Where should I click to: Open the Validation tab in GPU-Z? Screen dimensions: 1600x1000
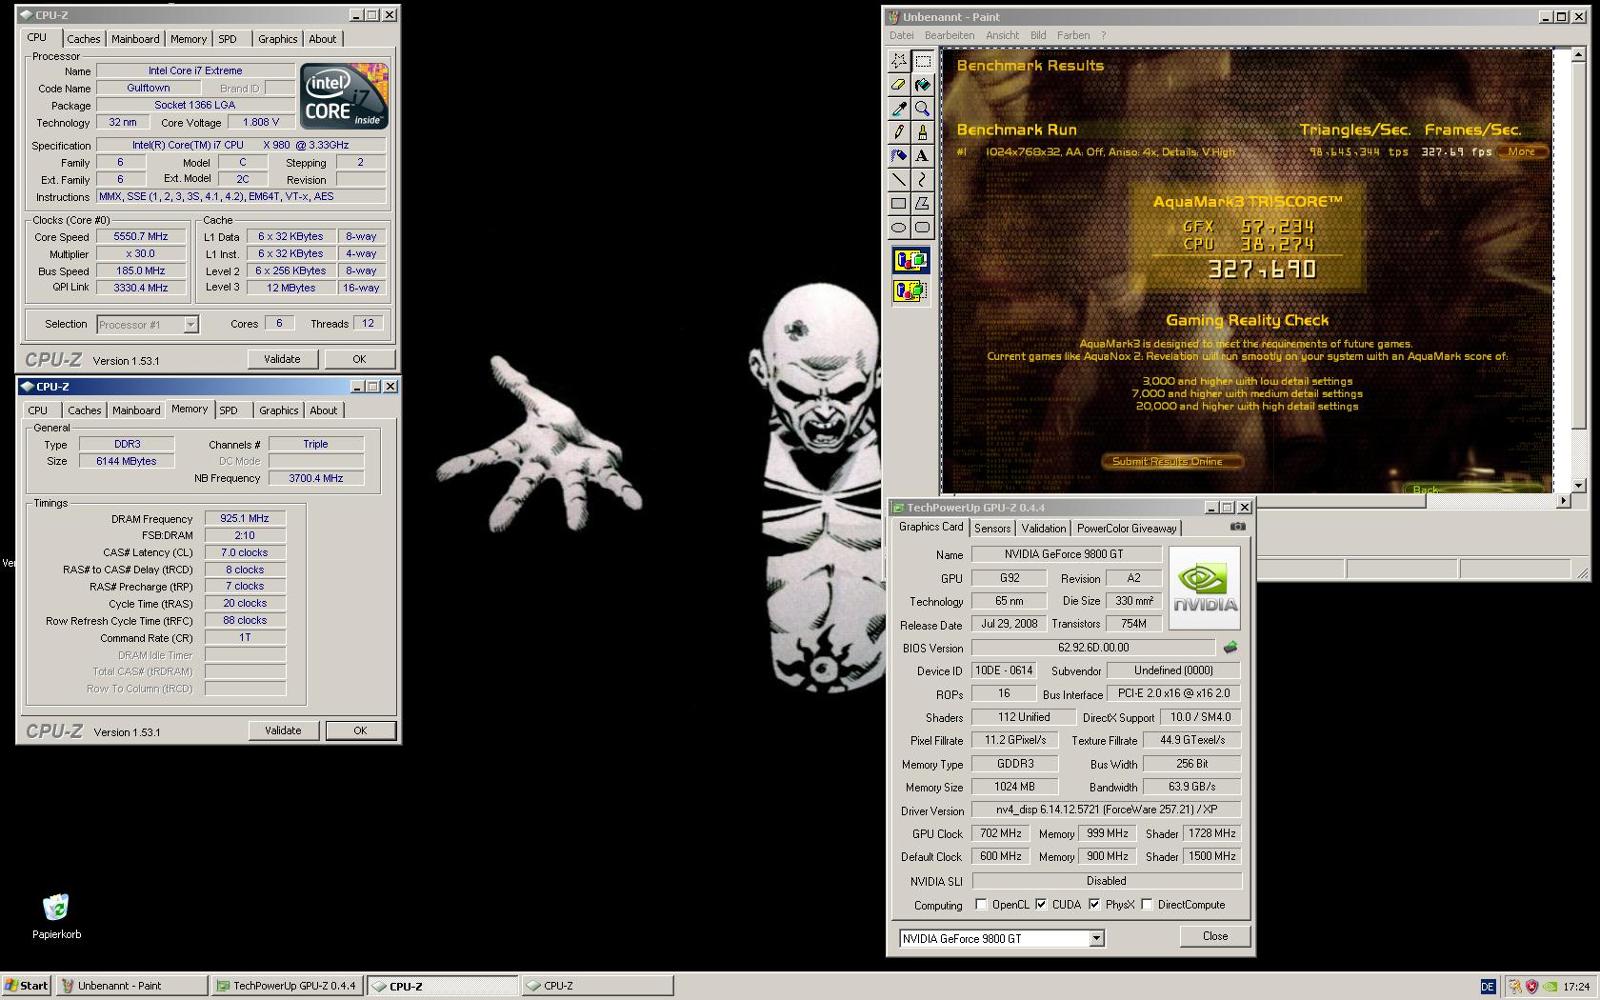[x=1043, y=528]
